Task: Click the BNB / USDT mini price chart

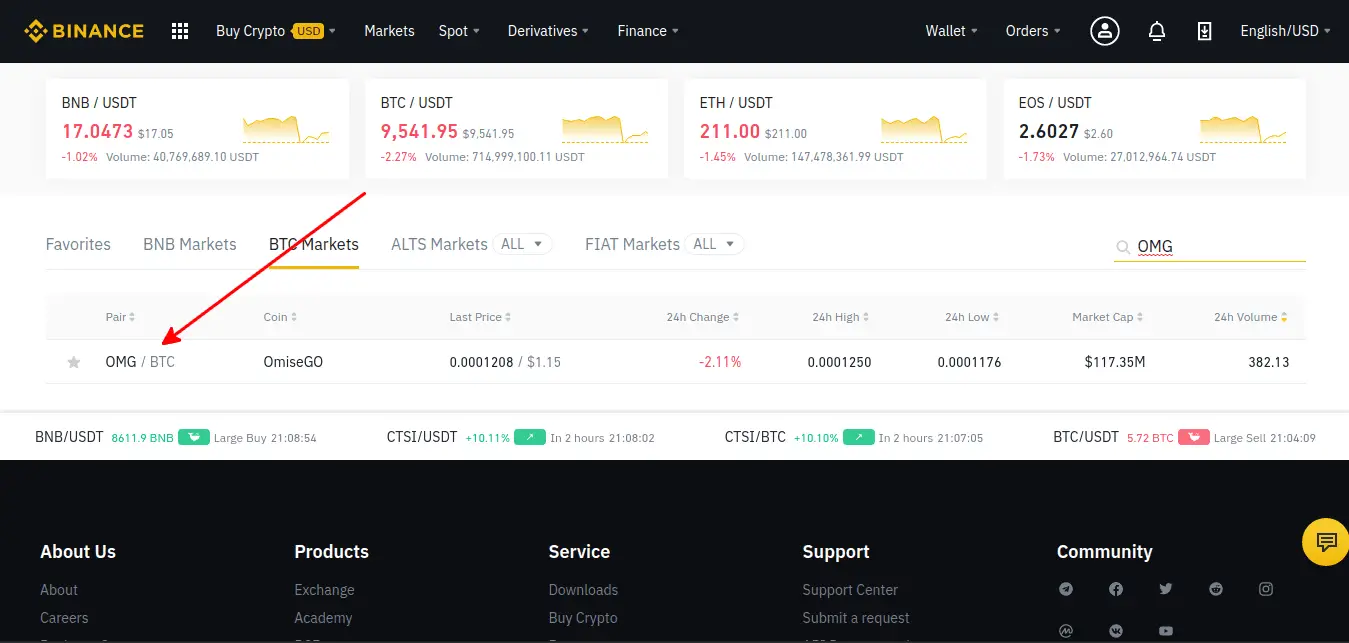Action: click(x=286, y=129)
